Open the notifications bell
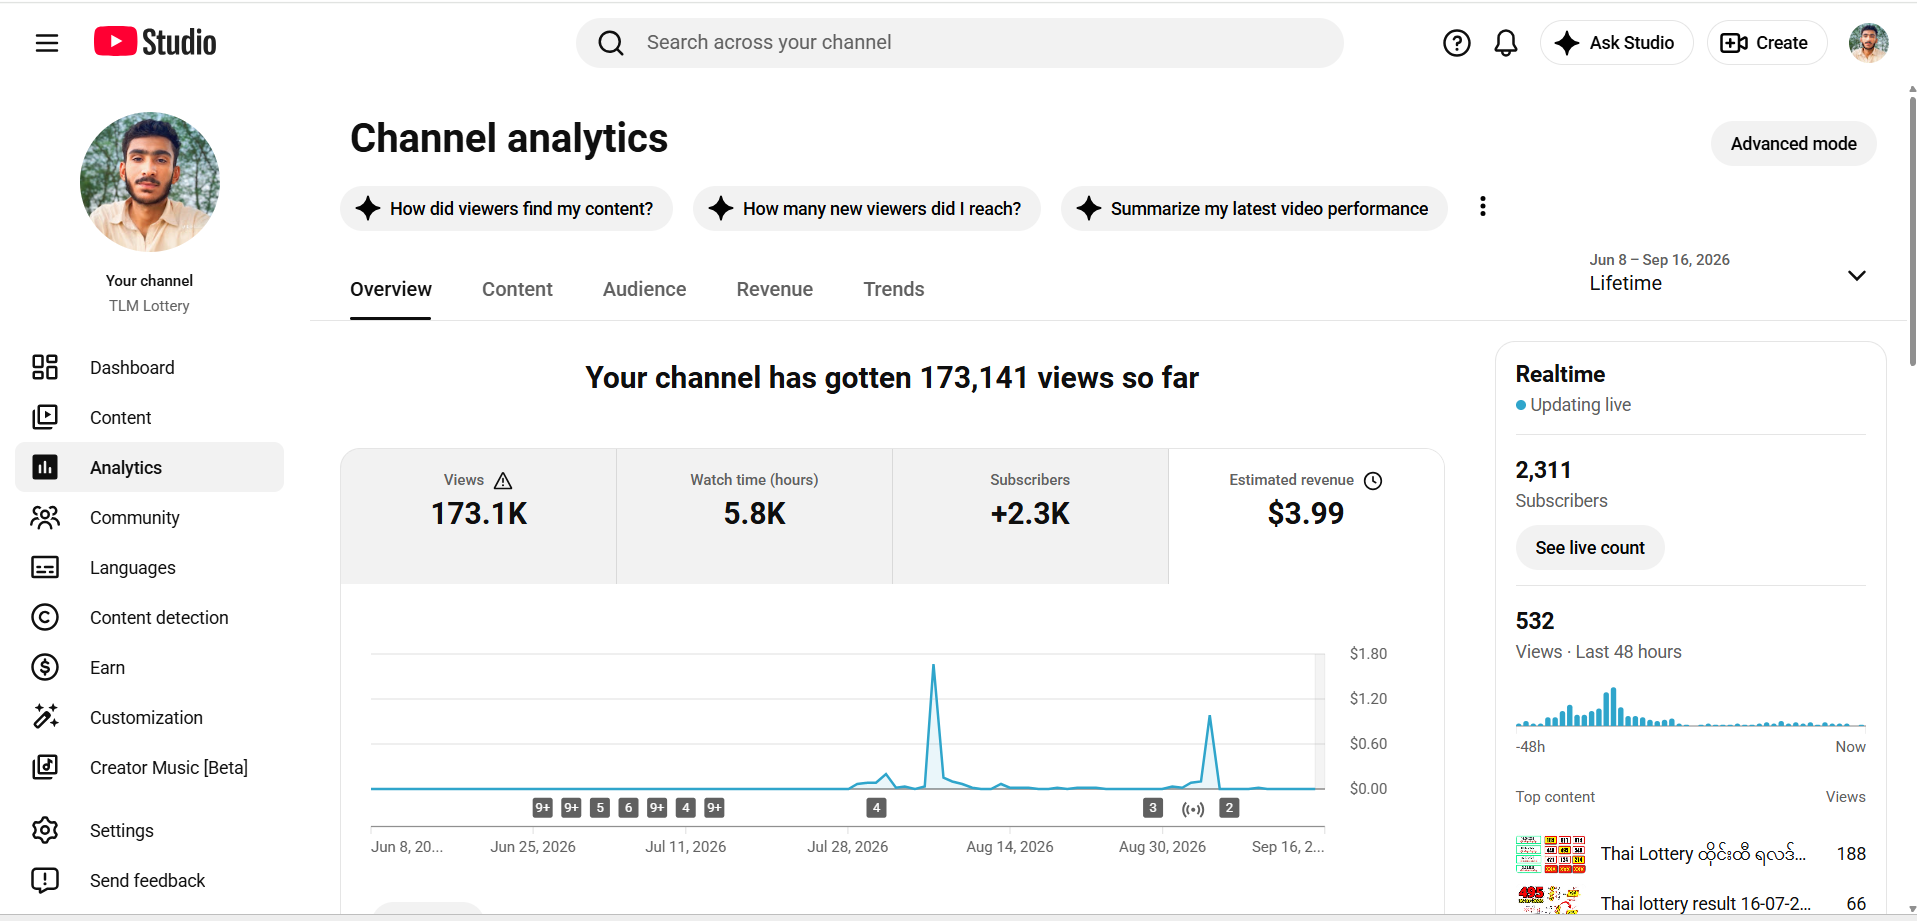Screen dimensions: 1917x921 [x=1506, y=43]
